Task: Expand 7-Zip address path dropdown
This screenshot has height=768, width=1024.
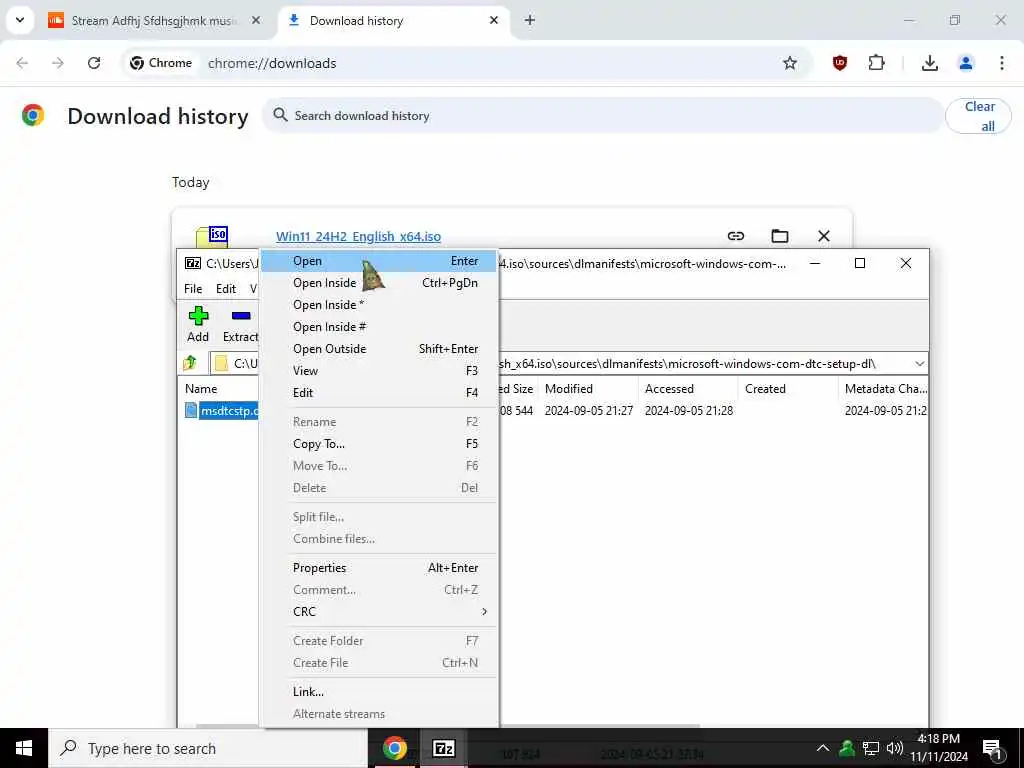Action: click(x=920, y=363)
